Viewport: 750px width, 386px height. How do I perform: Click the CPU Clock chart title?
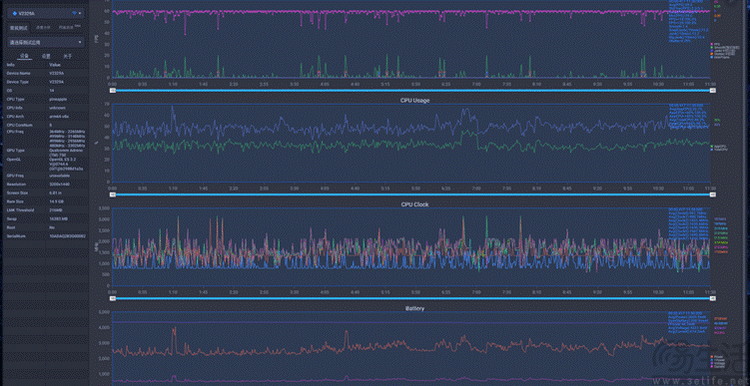pos(414,204)
